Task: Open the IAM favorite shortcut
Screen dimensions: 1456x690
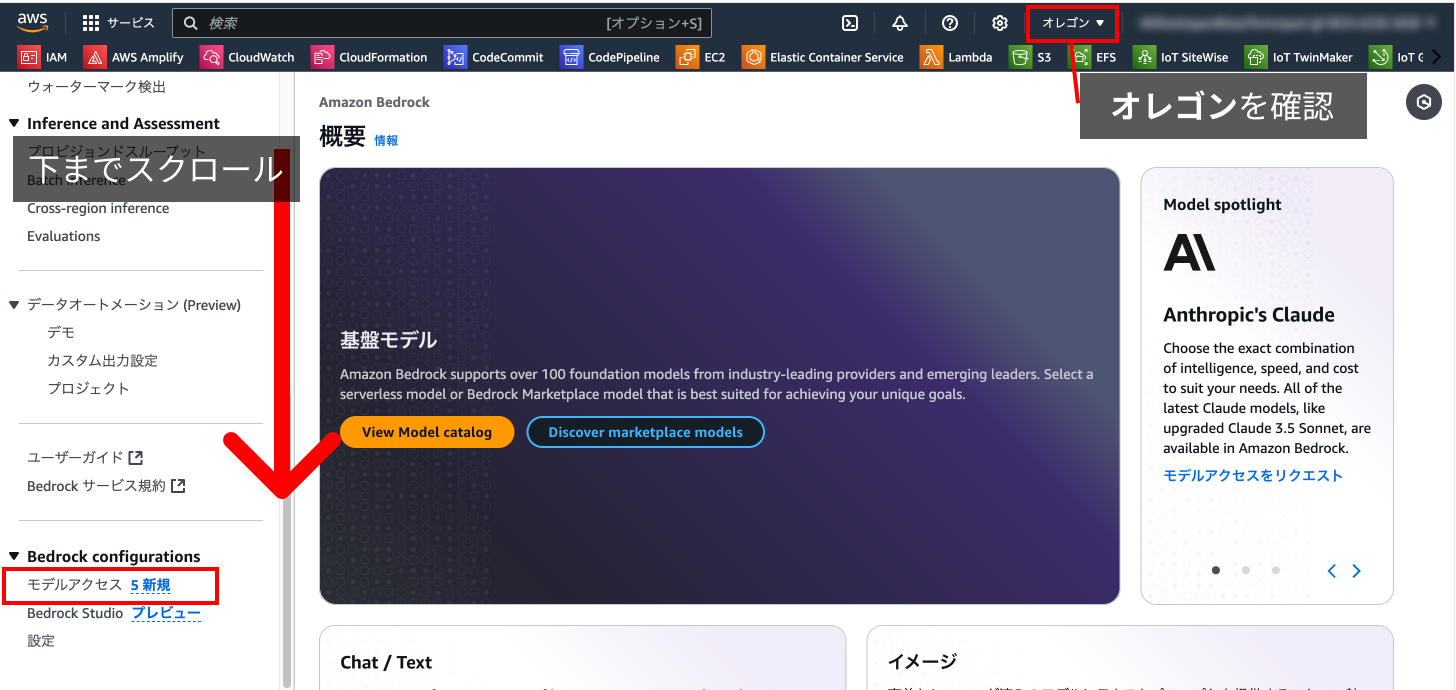Action: [43, 57]
